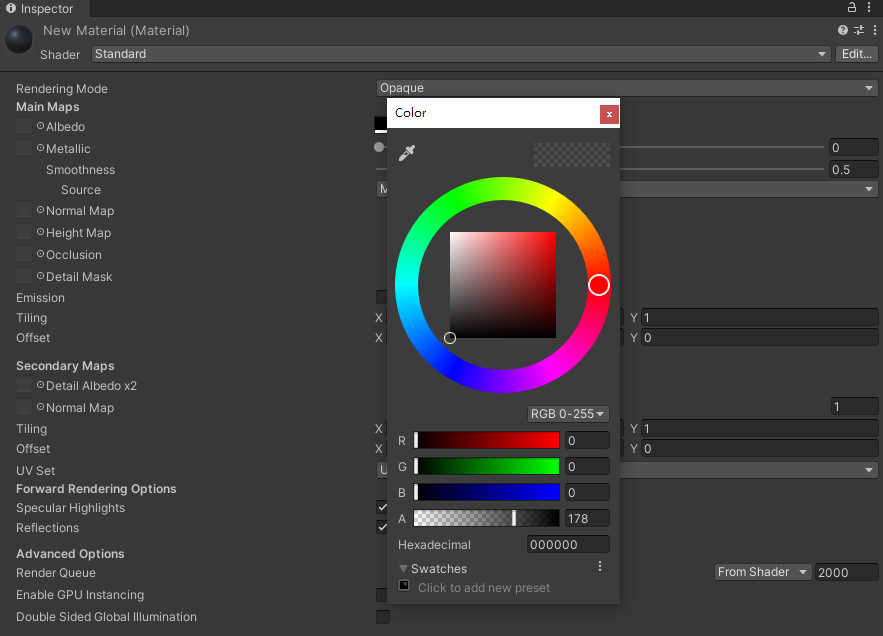Click the B value field
This screenshot has height=636, width=883.
coord(587,492)
